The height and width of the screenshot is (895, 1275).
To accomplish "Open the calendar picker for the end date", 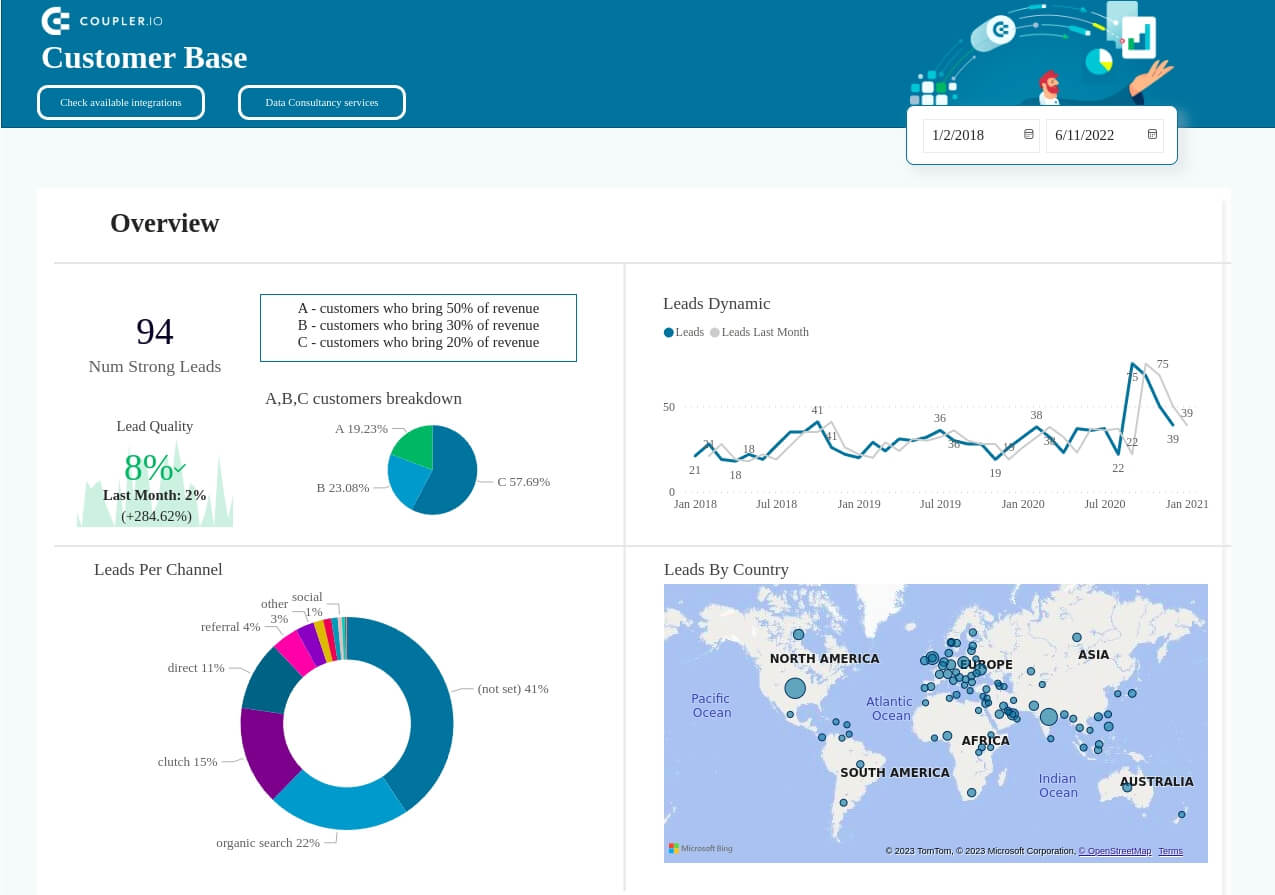I will [1152, 134].
